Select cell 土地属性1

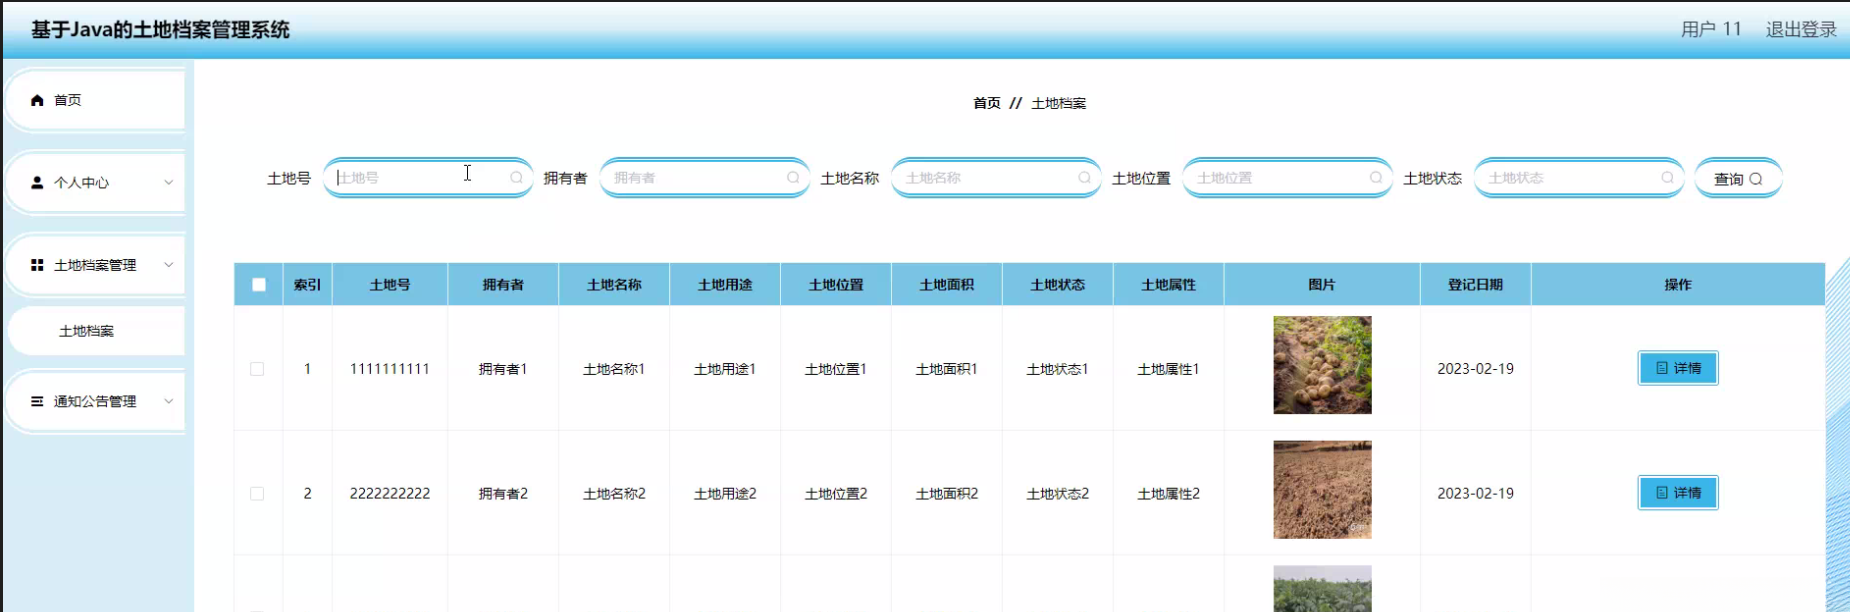pyautogui.click(x=1169, y=369)
